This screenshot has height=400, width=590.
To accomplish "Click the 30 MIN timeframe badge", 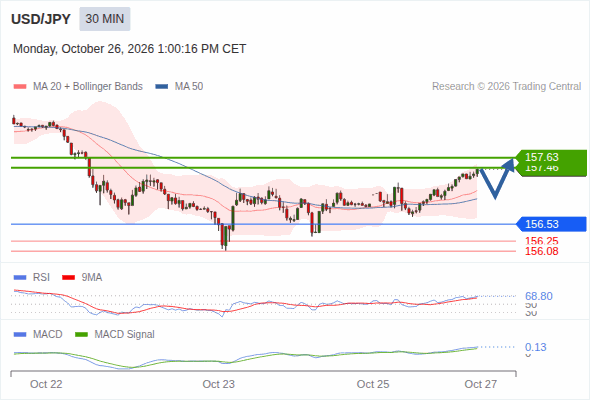I will (105, 19).
